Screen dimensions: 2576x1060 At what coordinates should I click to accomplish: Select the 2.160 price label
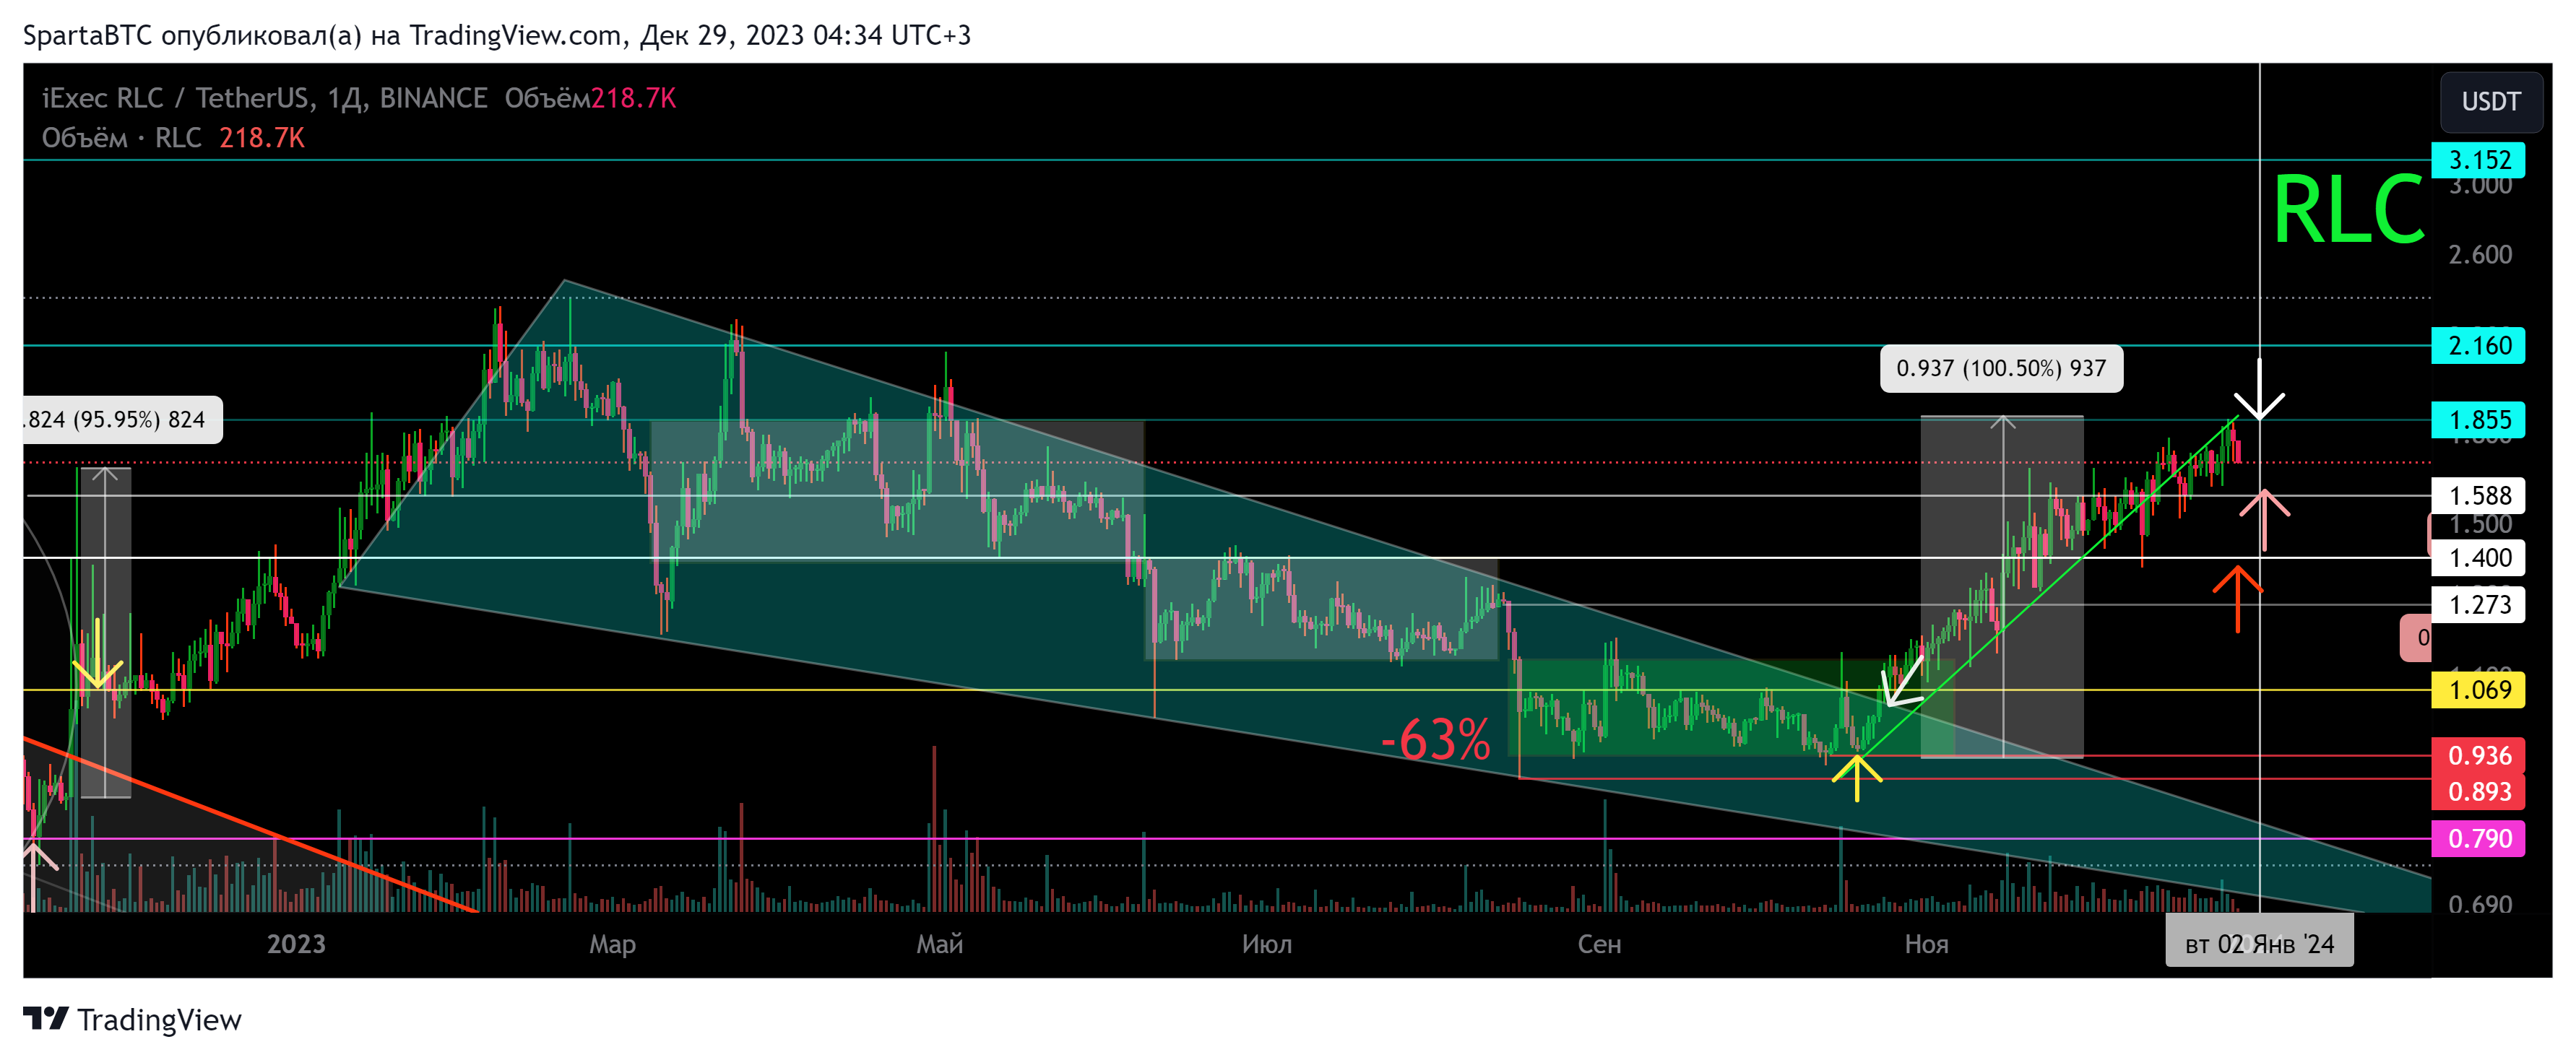[x=2478, y=346]
